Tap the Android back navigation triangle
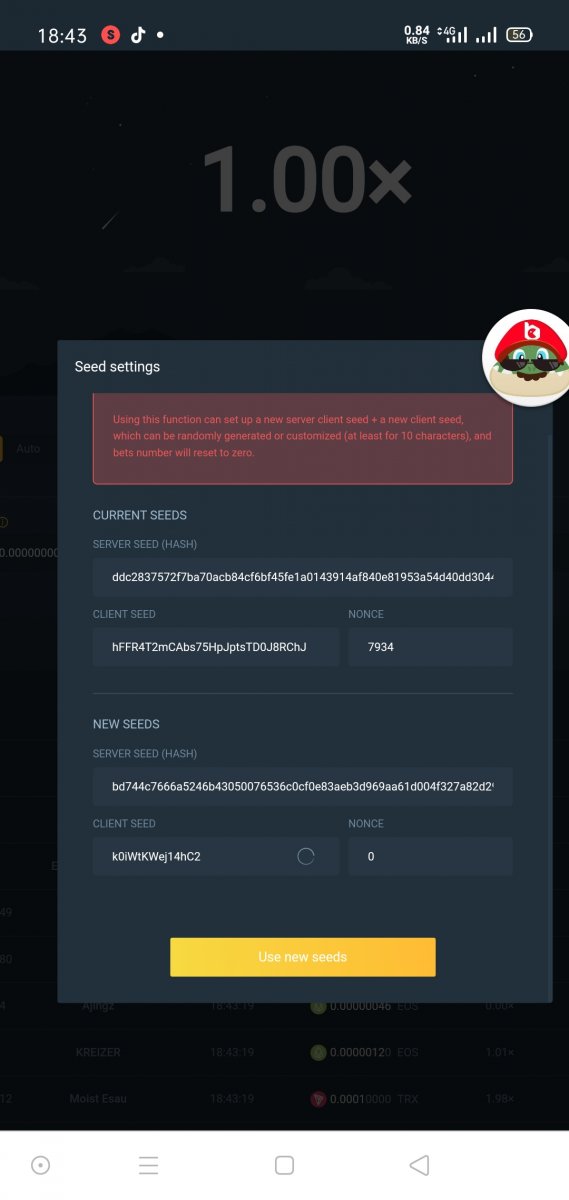569x1200 pixels. [x=419, y=1165]
